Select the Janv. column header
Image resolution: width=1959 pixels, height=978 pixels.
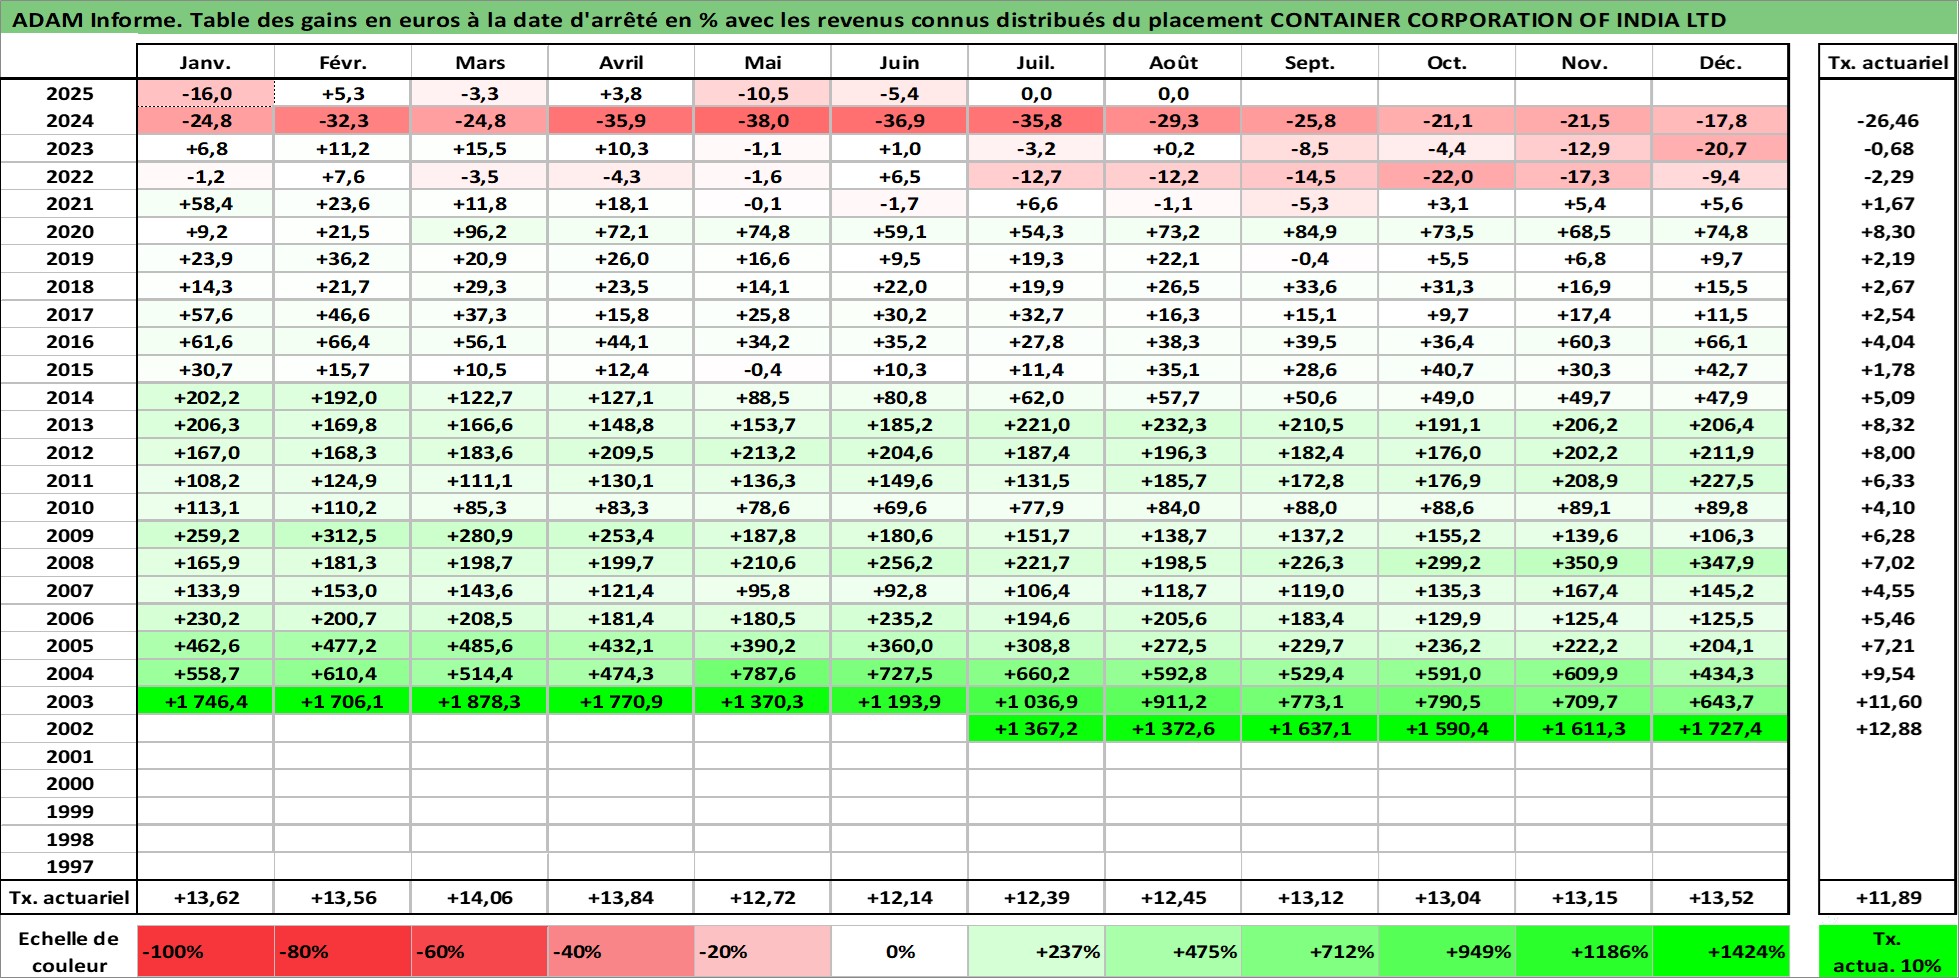tap(205, 62)
